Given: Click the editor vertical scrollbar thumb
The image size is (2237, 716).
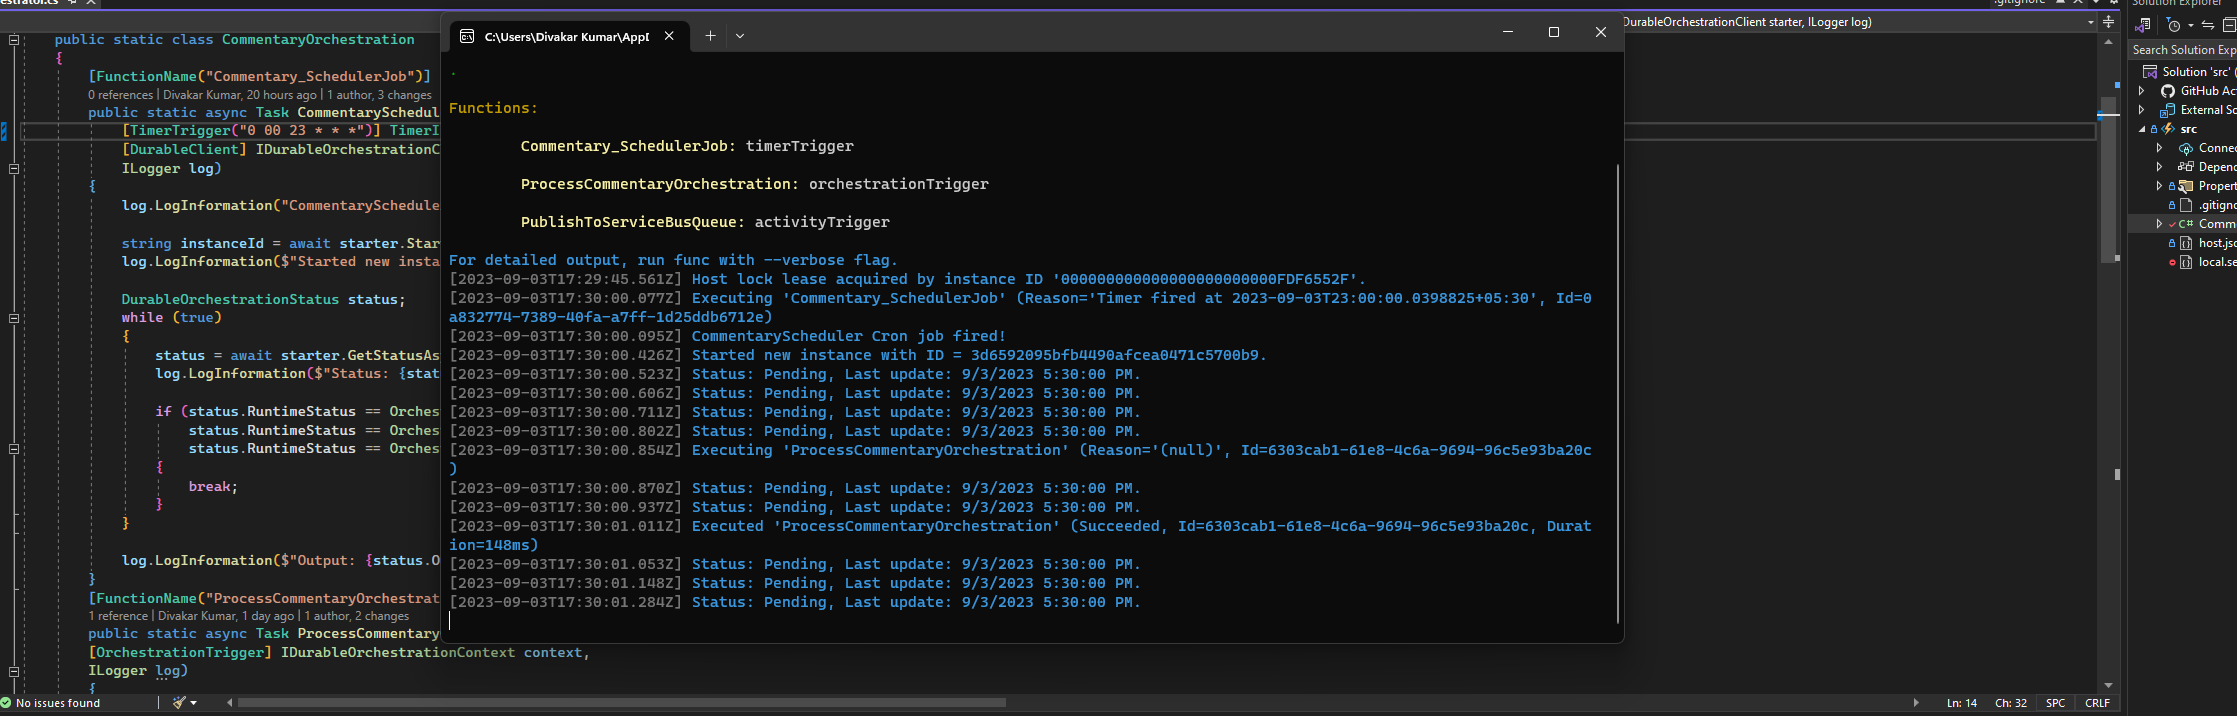Looking at the screenshot, I should (2109, 179).
